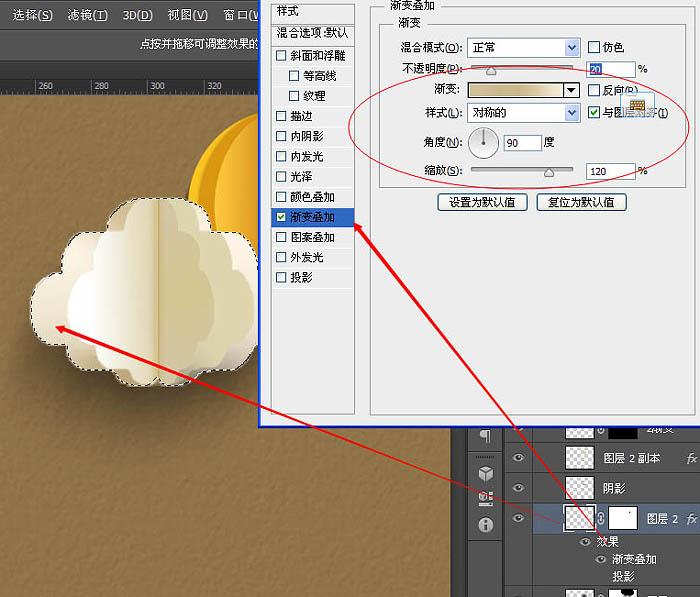Enable the 反向 reverse checkbox
Viewport: 700px width, 597px height.
coord(594,90)
